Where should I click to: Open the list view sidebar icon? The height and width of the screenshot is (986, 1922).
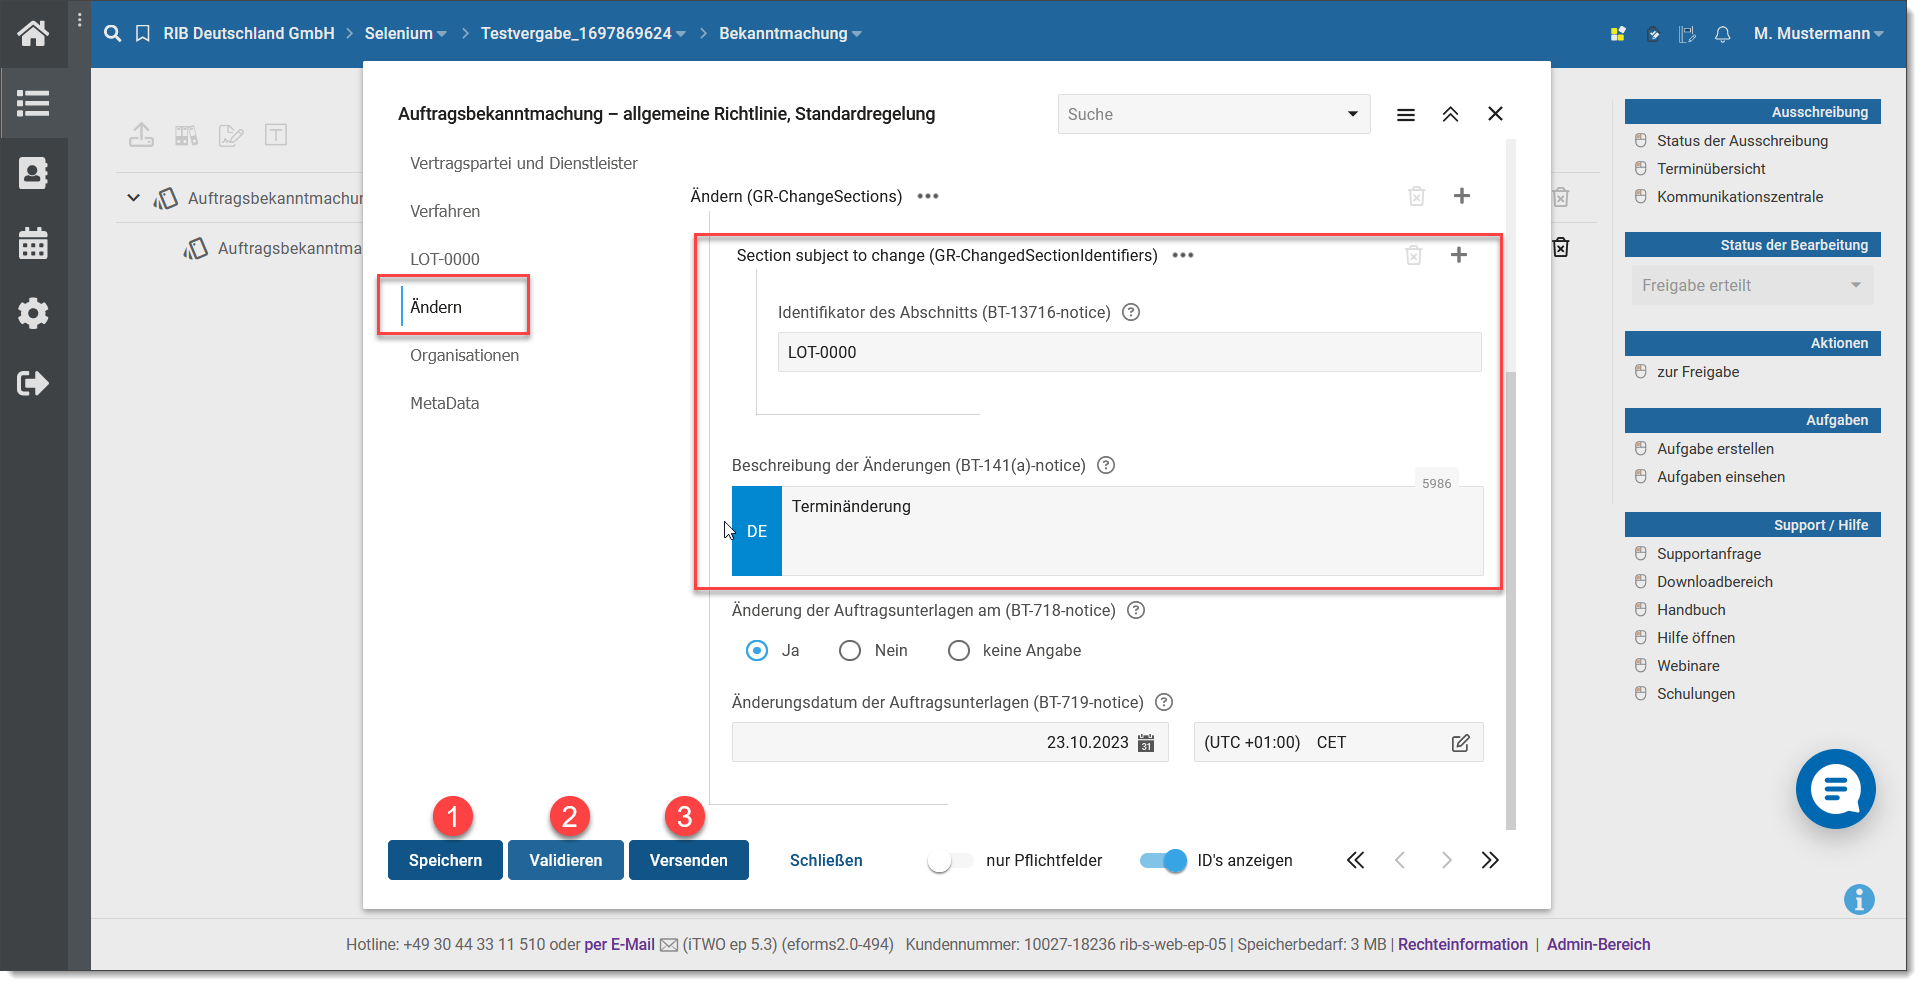click(x=33, y=103)
